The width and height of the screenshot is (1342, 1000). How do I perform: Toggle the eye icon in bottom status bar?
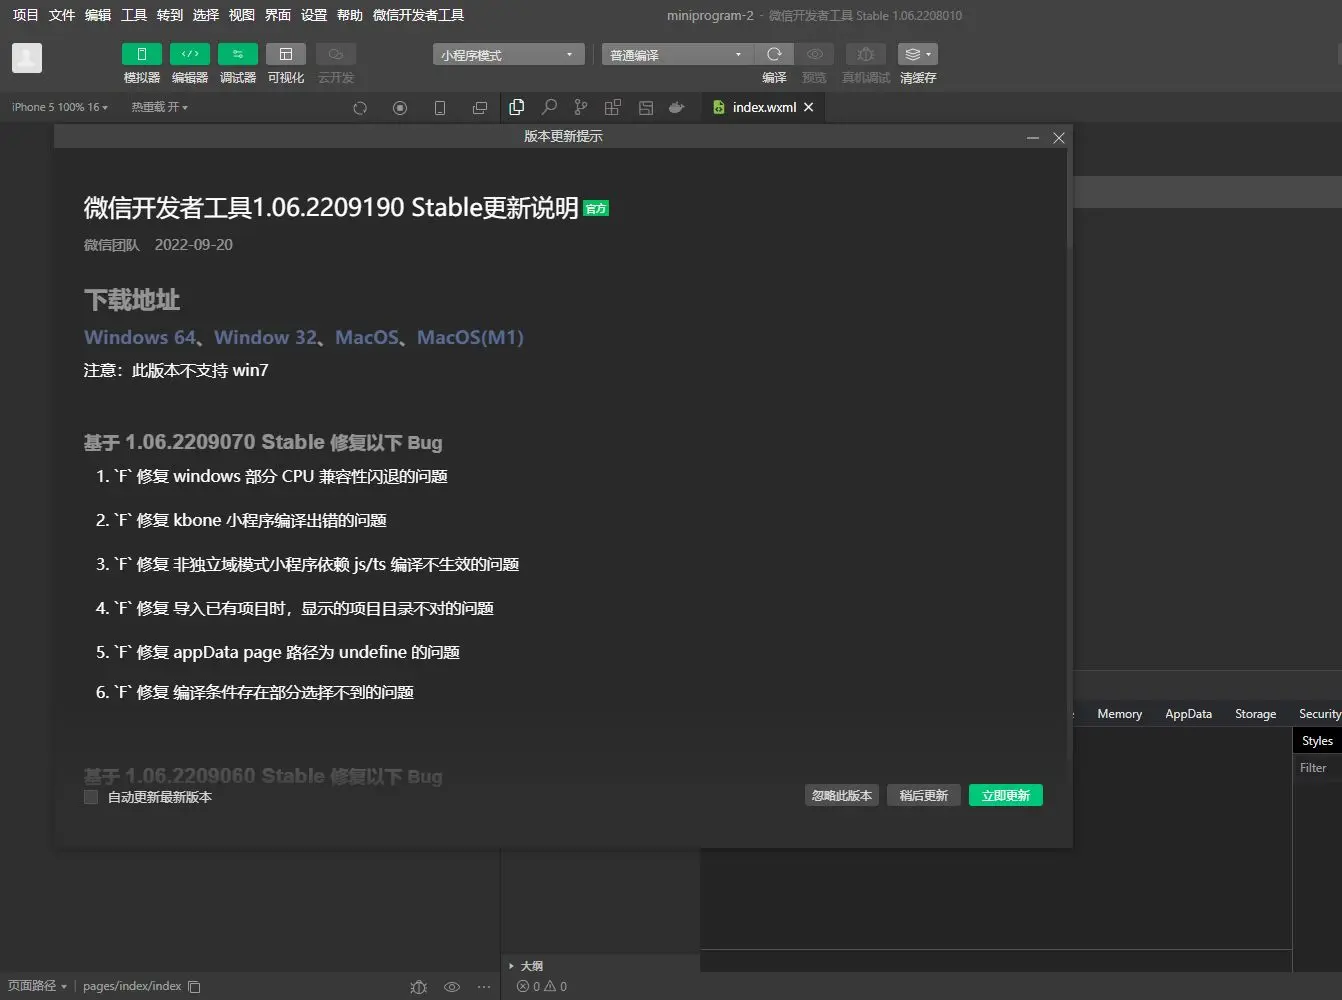tap(452, 987)
